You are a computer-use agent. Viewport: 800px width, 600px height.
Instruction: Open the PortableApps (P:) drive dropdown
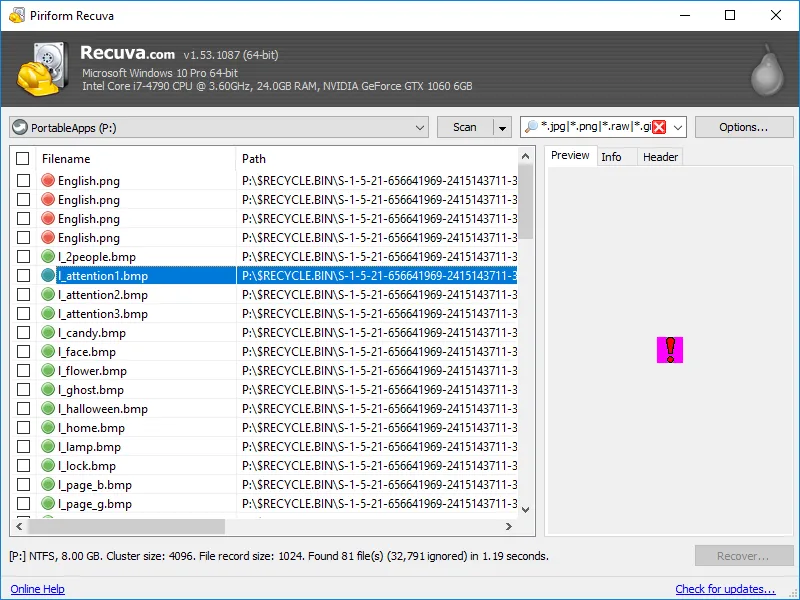pyautogui.click(x=419, y=128)
